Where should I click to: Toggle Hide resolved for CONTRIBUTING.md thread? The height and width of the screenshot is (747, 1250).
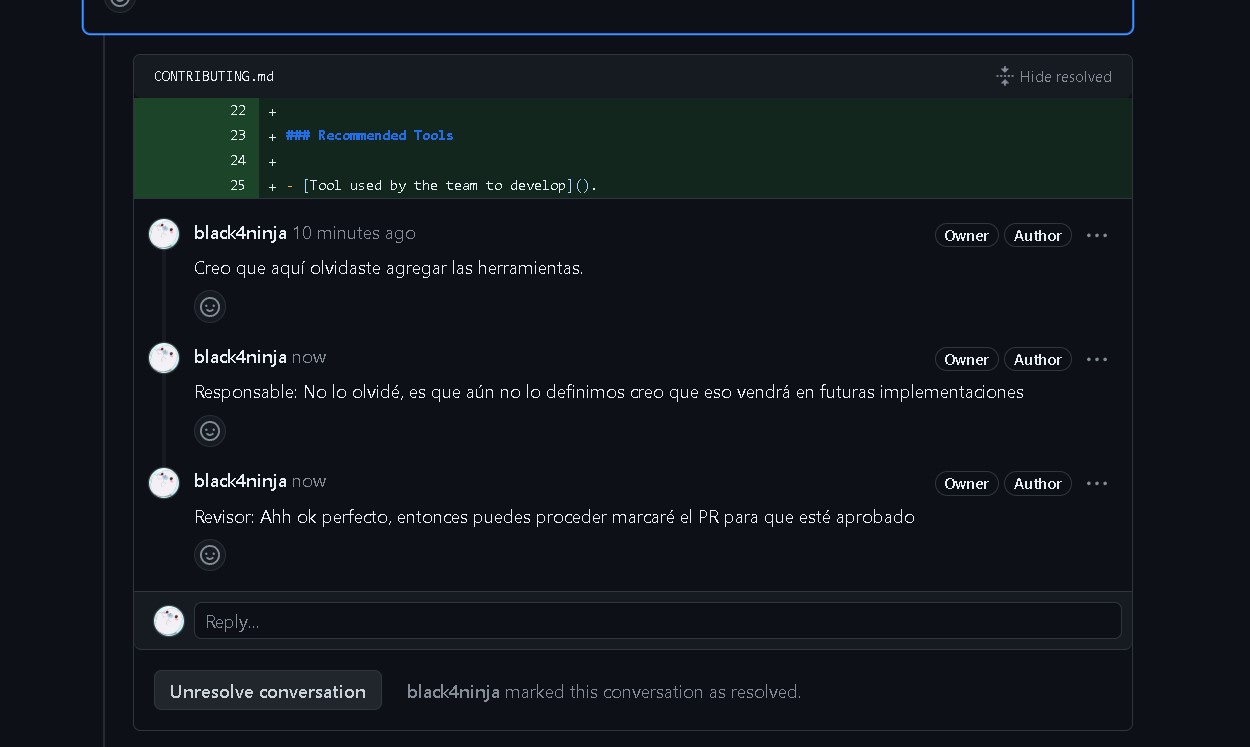click(1054, 77)
